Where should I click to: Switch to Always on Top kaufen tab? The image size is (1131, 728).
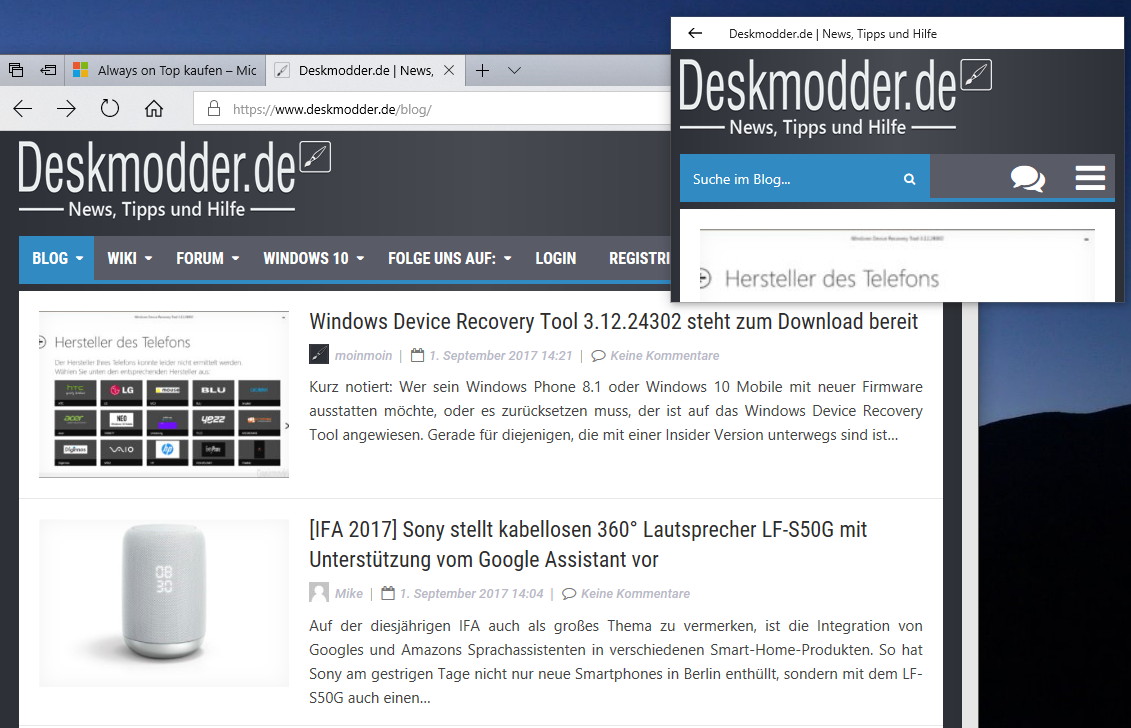point(165,70)
